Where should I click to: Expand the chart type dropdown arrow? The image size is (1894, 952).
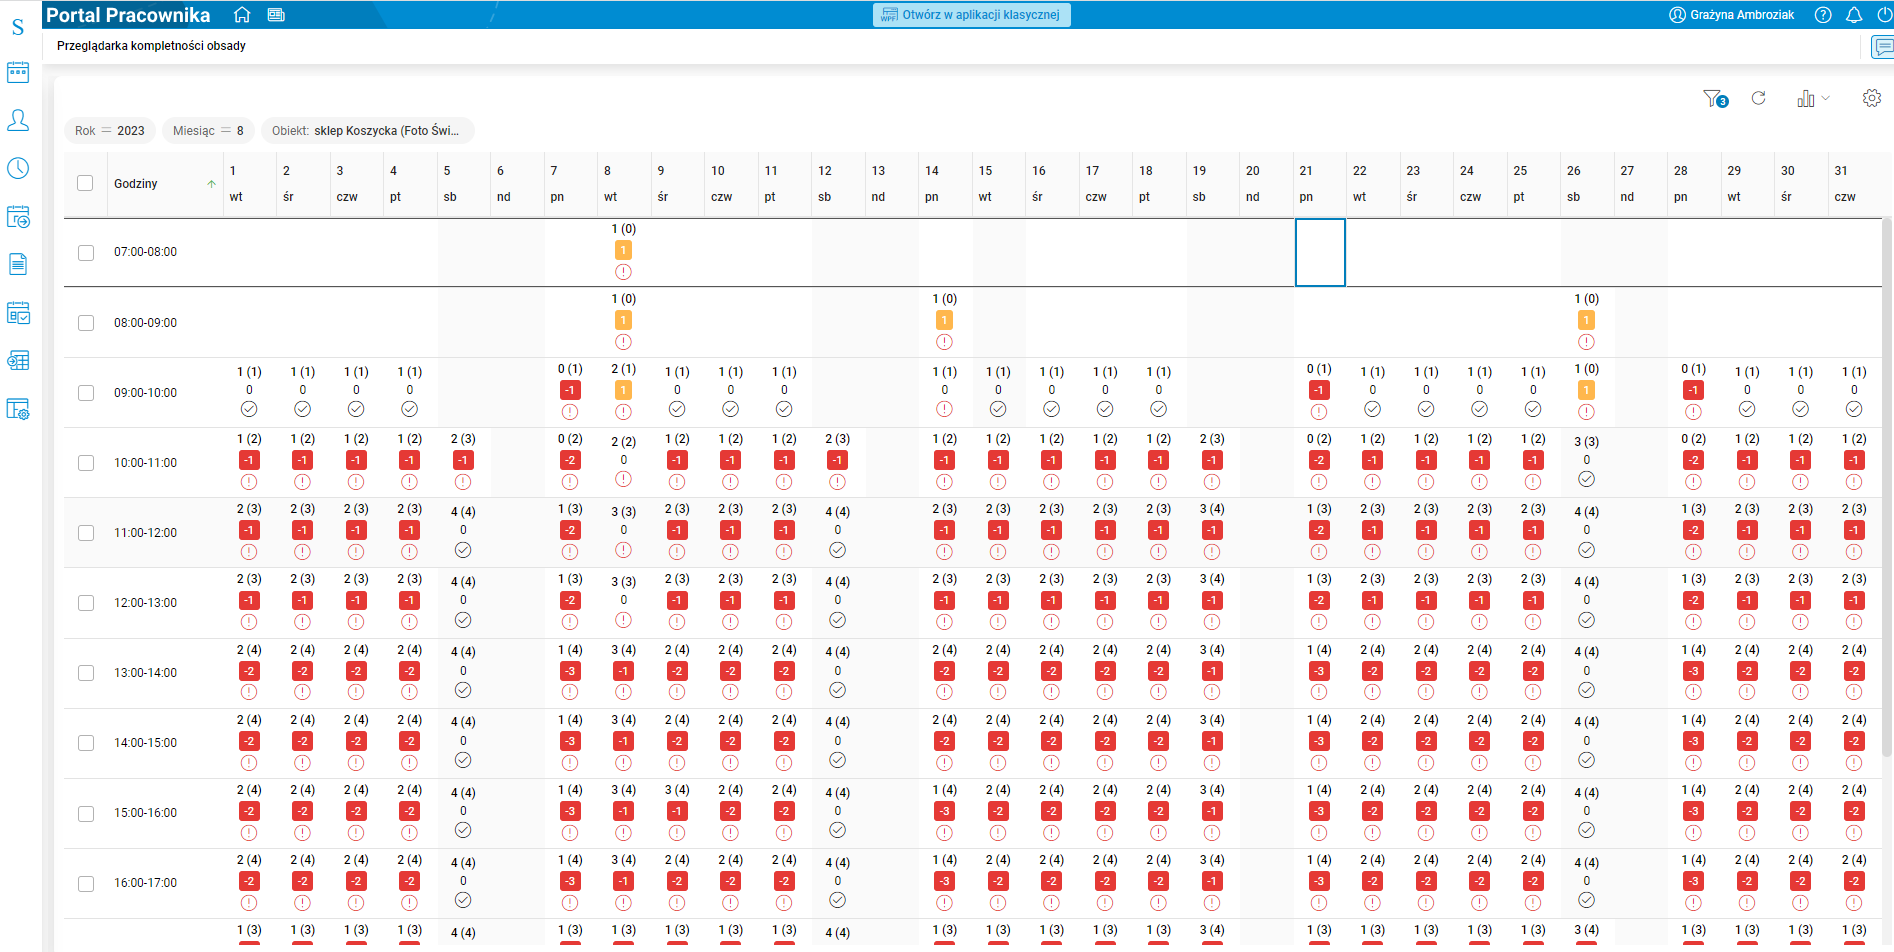tap(1826, 98)
